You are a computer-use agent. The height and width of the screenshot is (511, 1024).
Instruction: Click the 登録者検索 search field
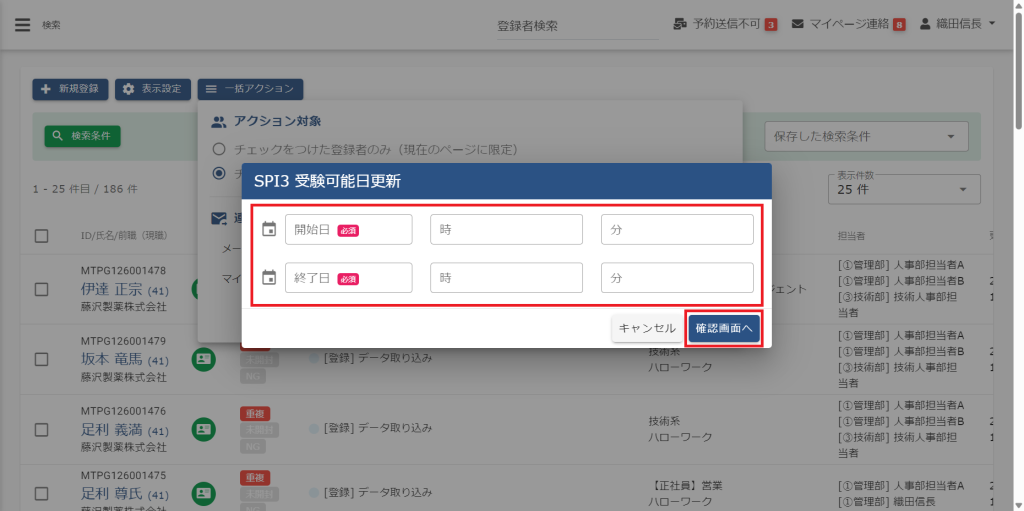[577, 26]
